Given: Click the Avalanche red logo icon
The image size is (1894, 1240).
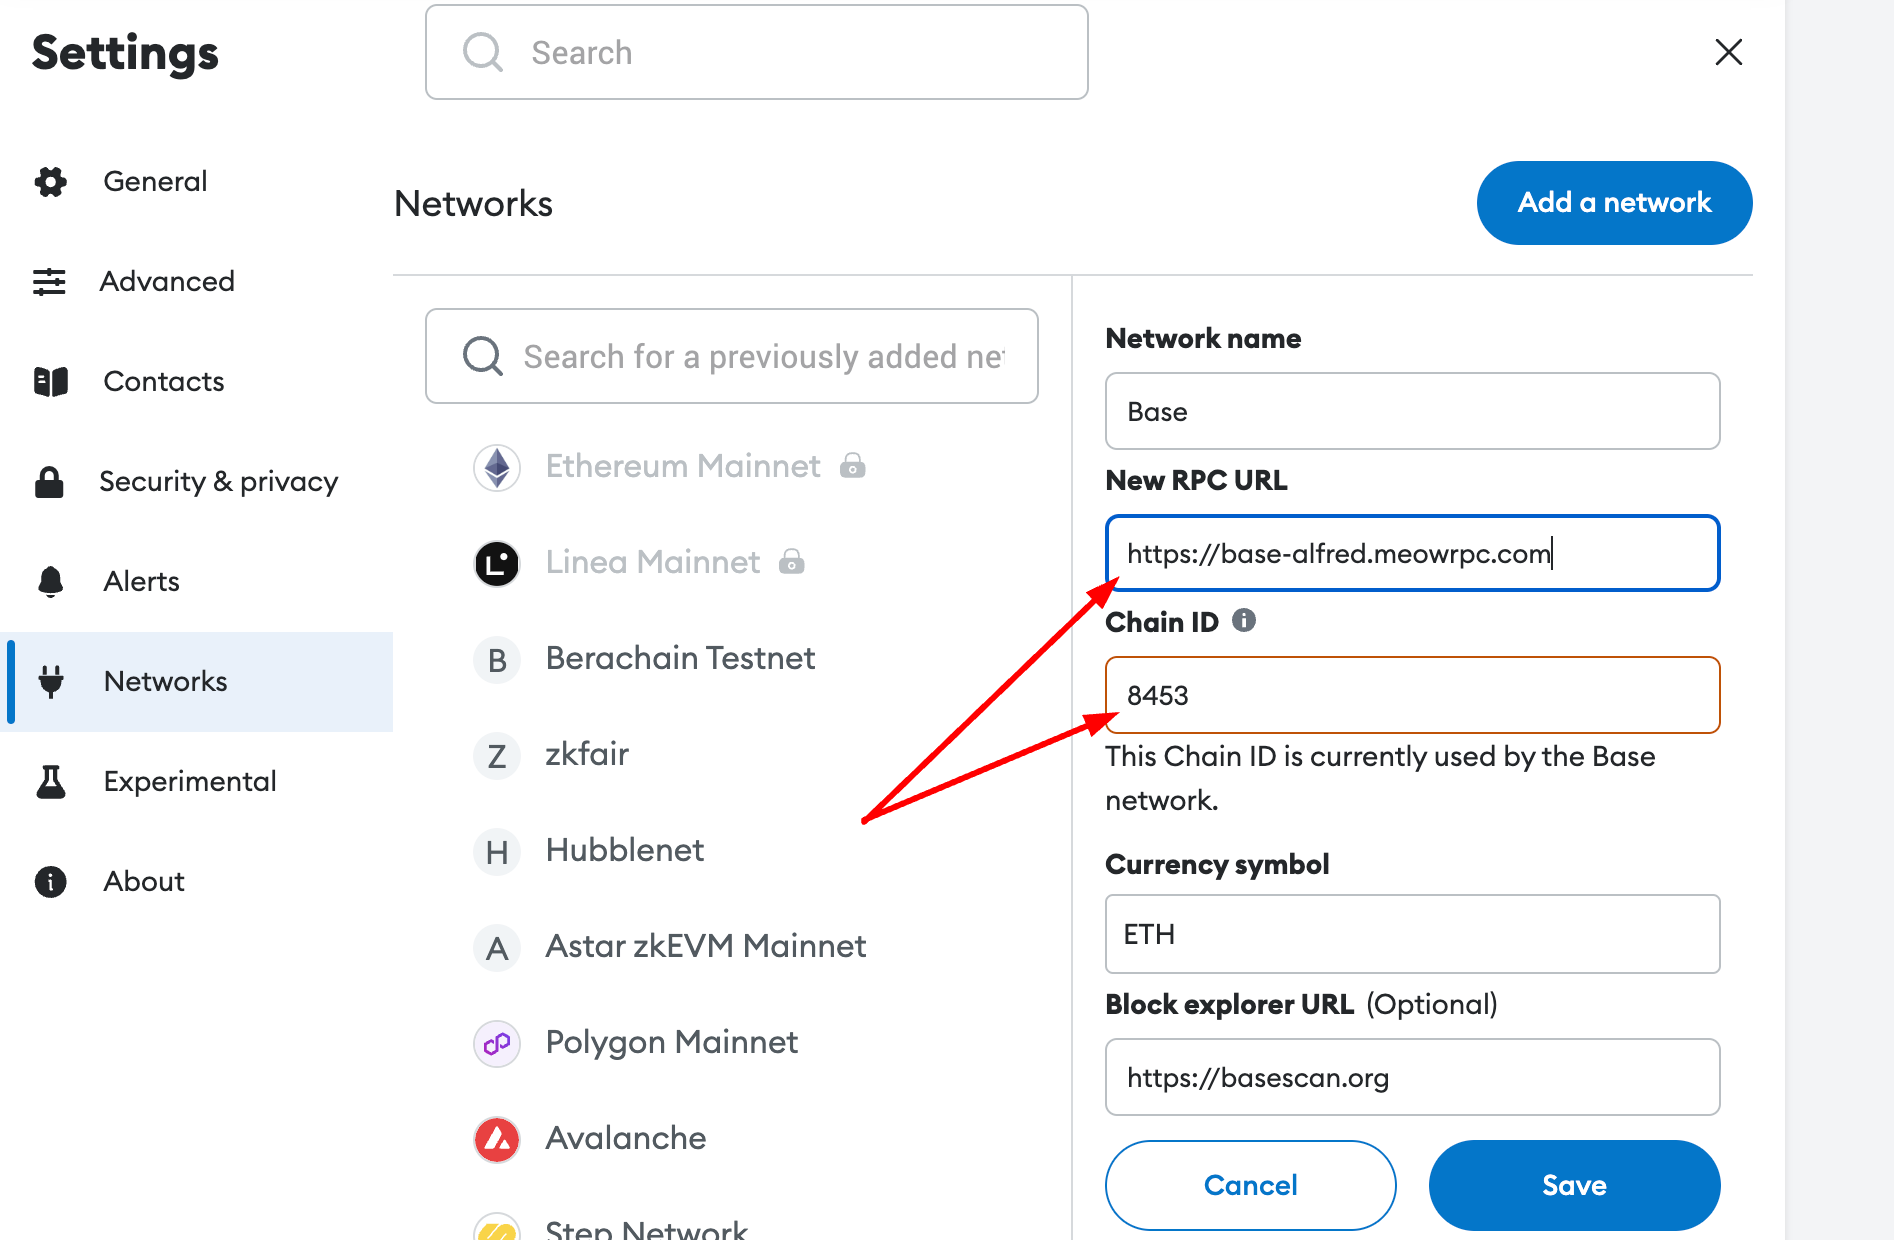Looking at the screenshot, I should coord(497,1139).
